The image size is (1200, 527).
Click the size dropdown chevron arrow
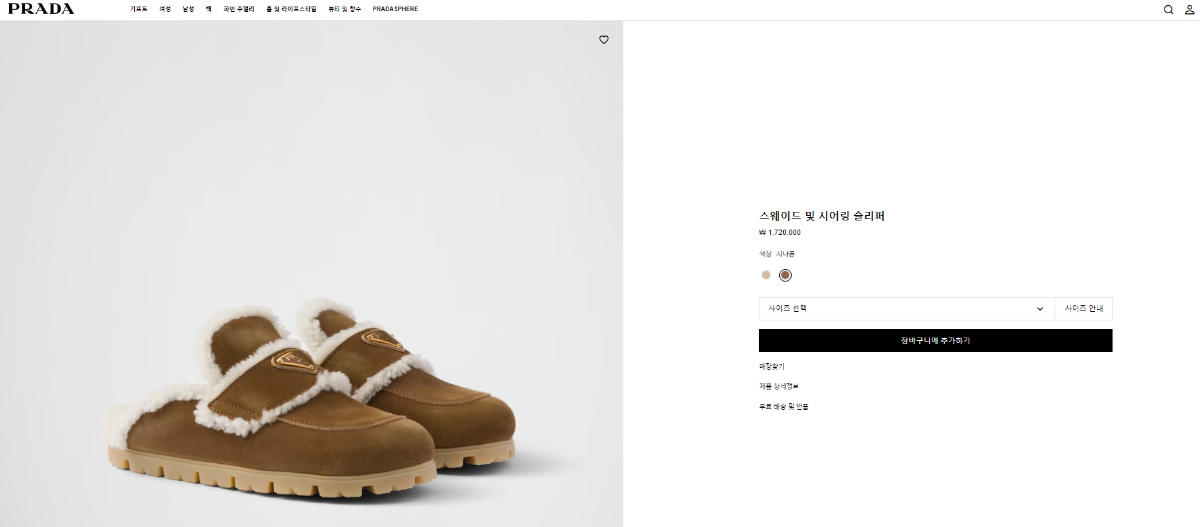click(x=1040, y=309)
